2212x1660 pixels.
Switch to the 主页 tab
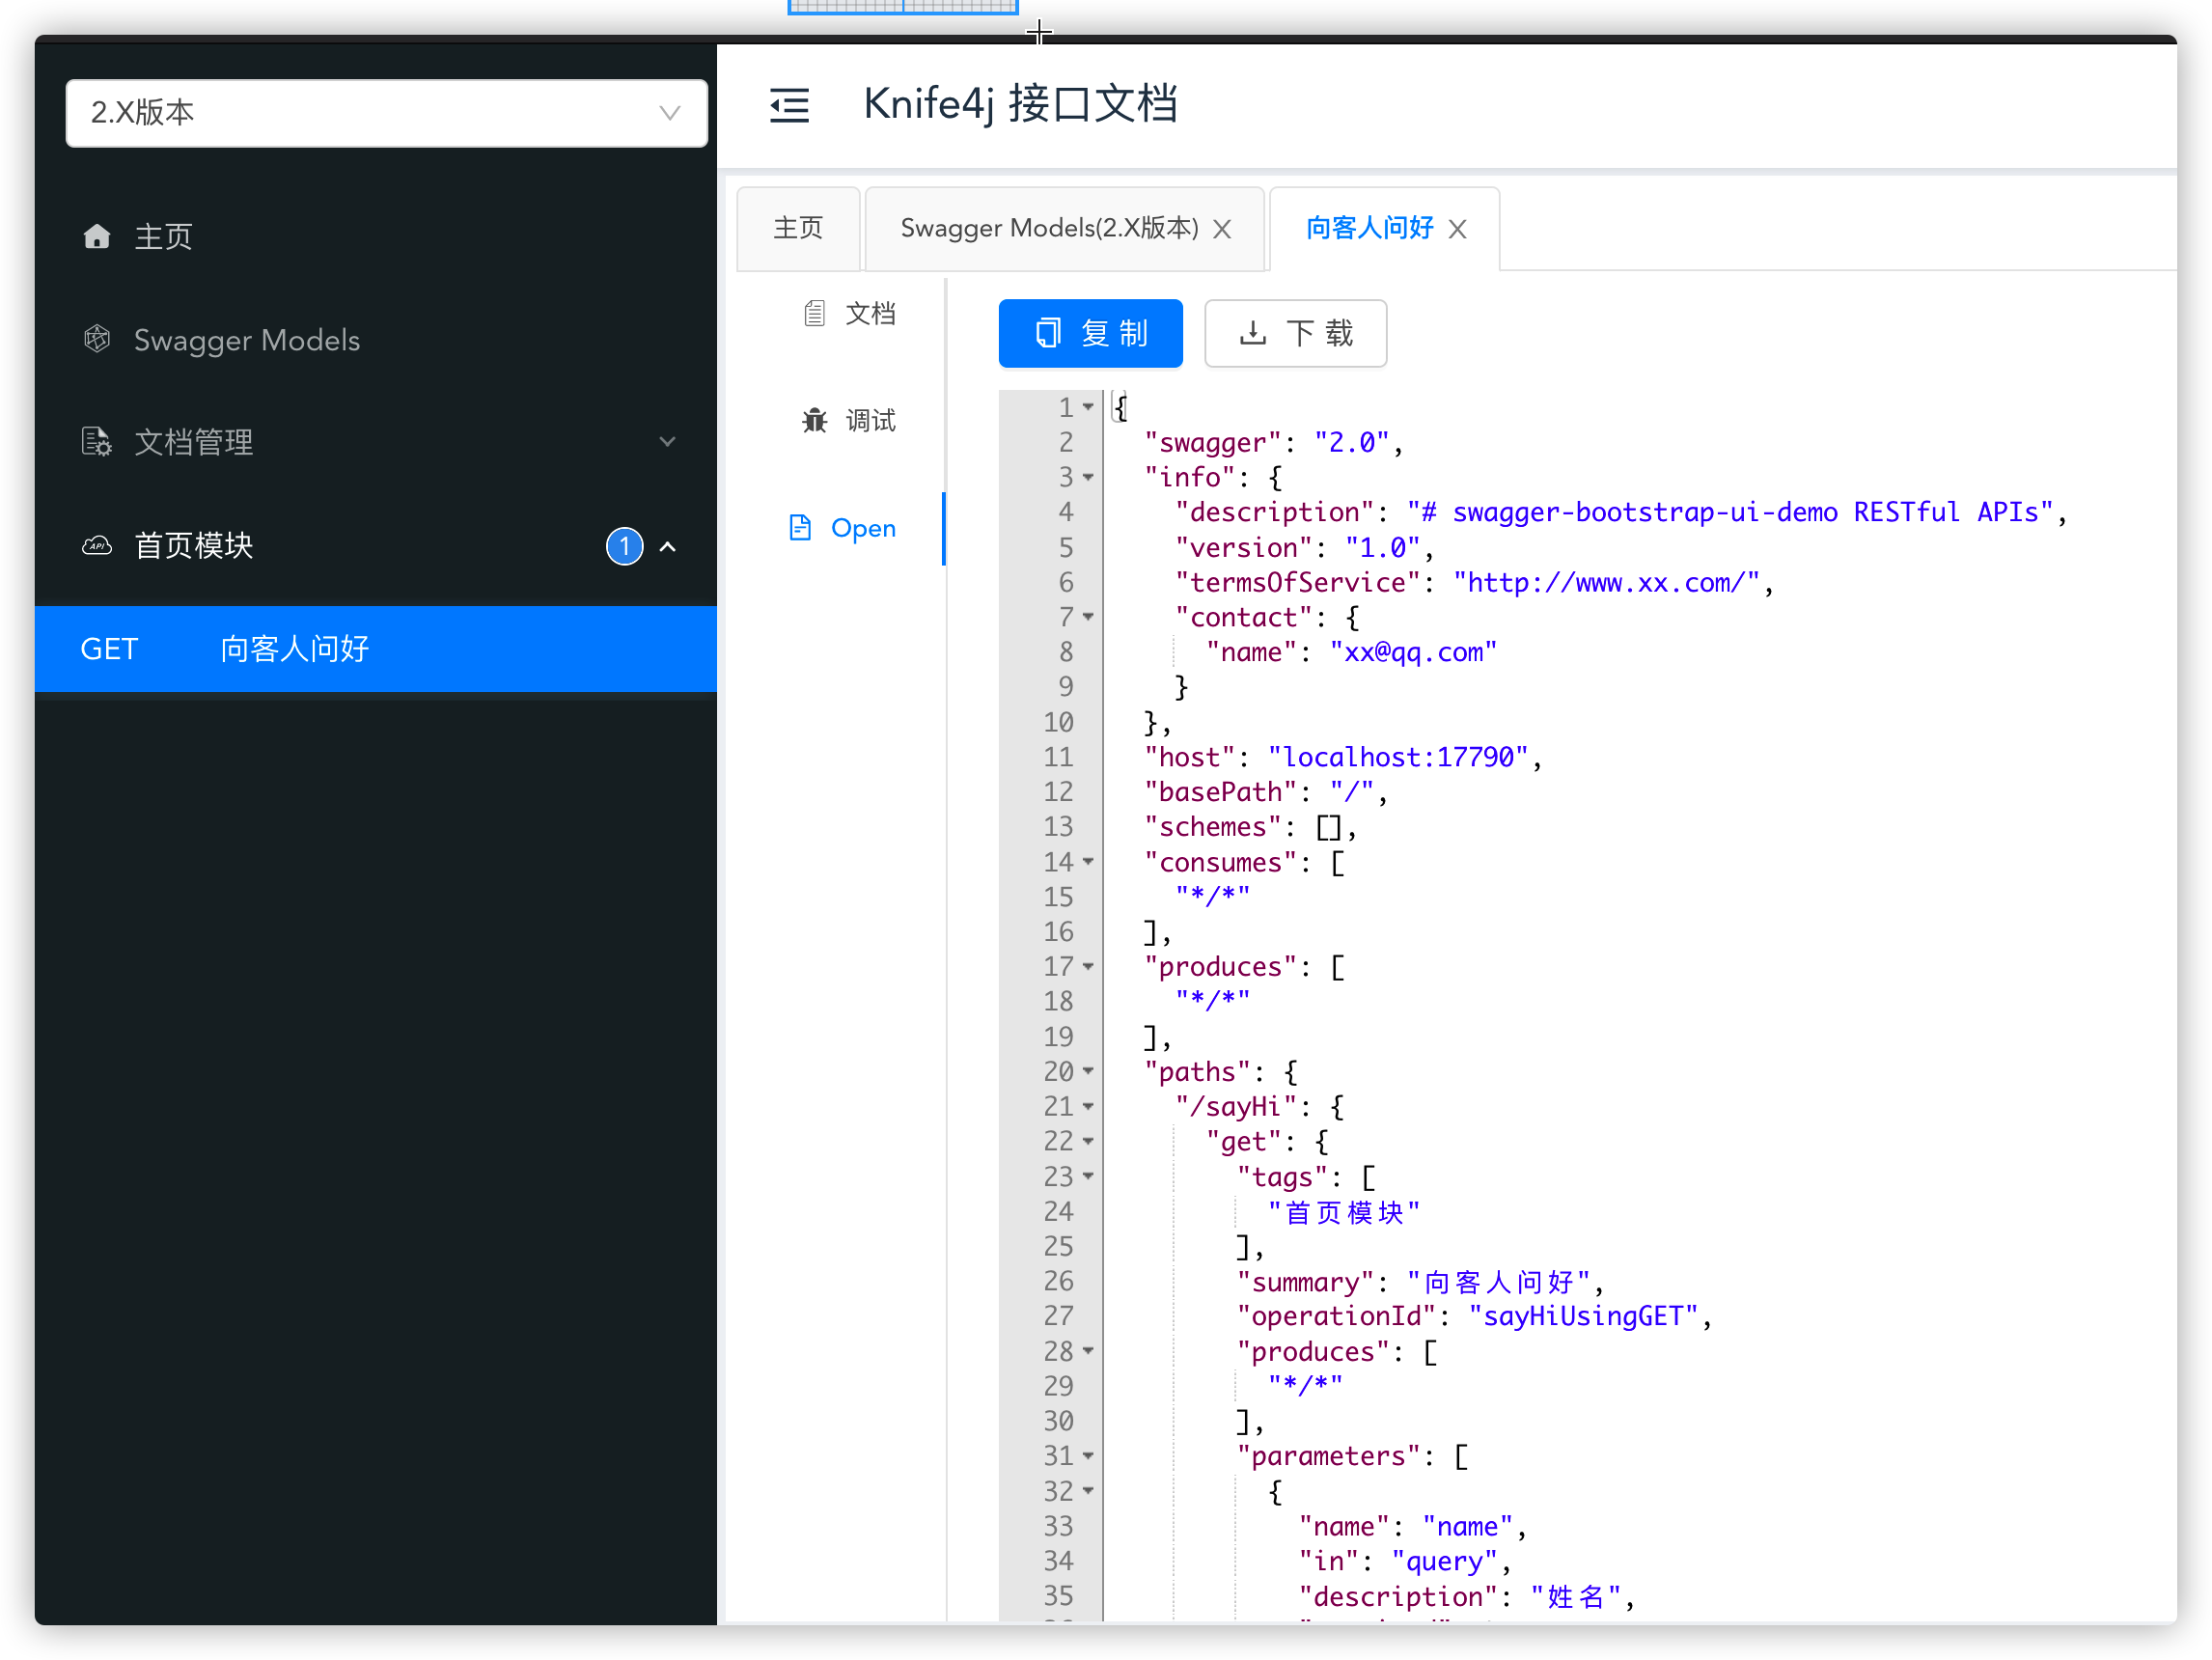pyautogui.click(x=797, y=227)
